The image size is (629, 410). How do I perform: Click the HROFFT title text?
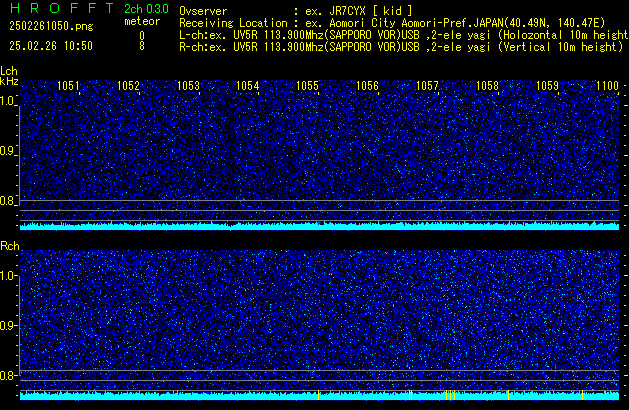(62, 8)
